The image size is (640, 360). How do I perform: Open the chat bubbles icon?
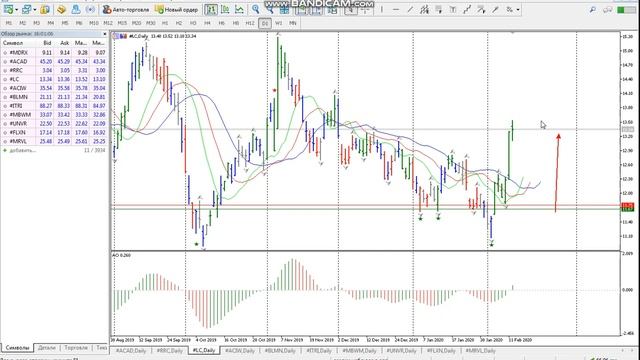pos(607,9)
